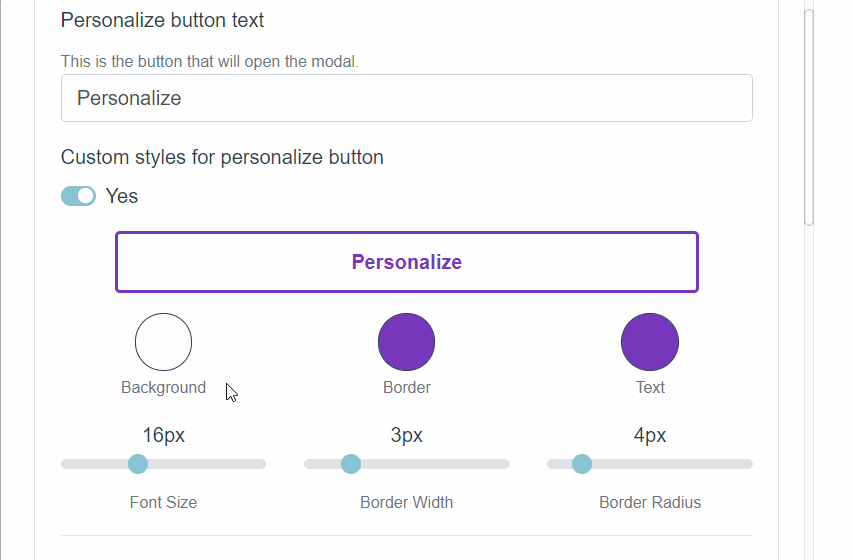Click the Personalize button text heading

[162, 20]
